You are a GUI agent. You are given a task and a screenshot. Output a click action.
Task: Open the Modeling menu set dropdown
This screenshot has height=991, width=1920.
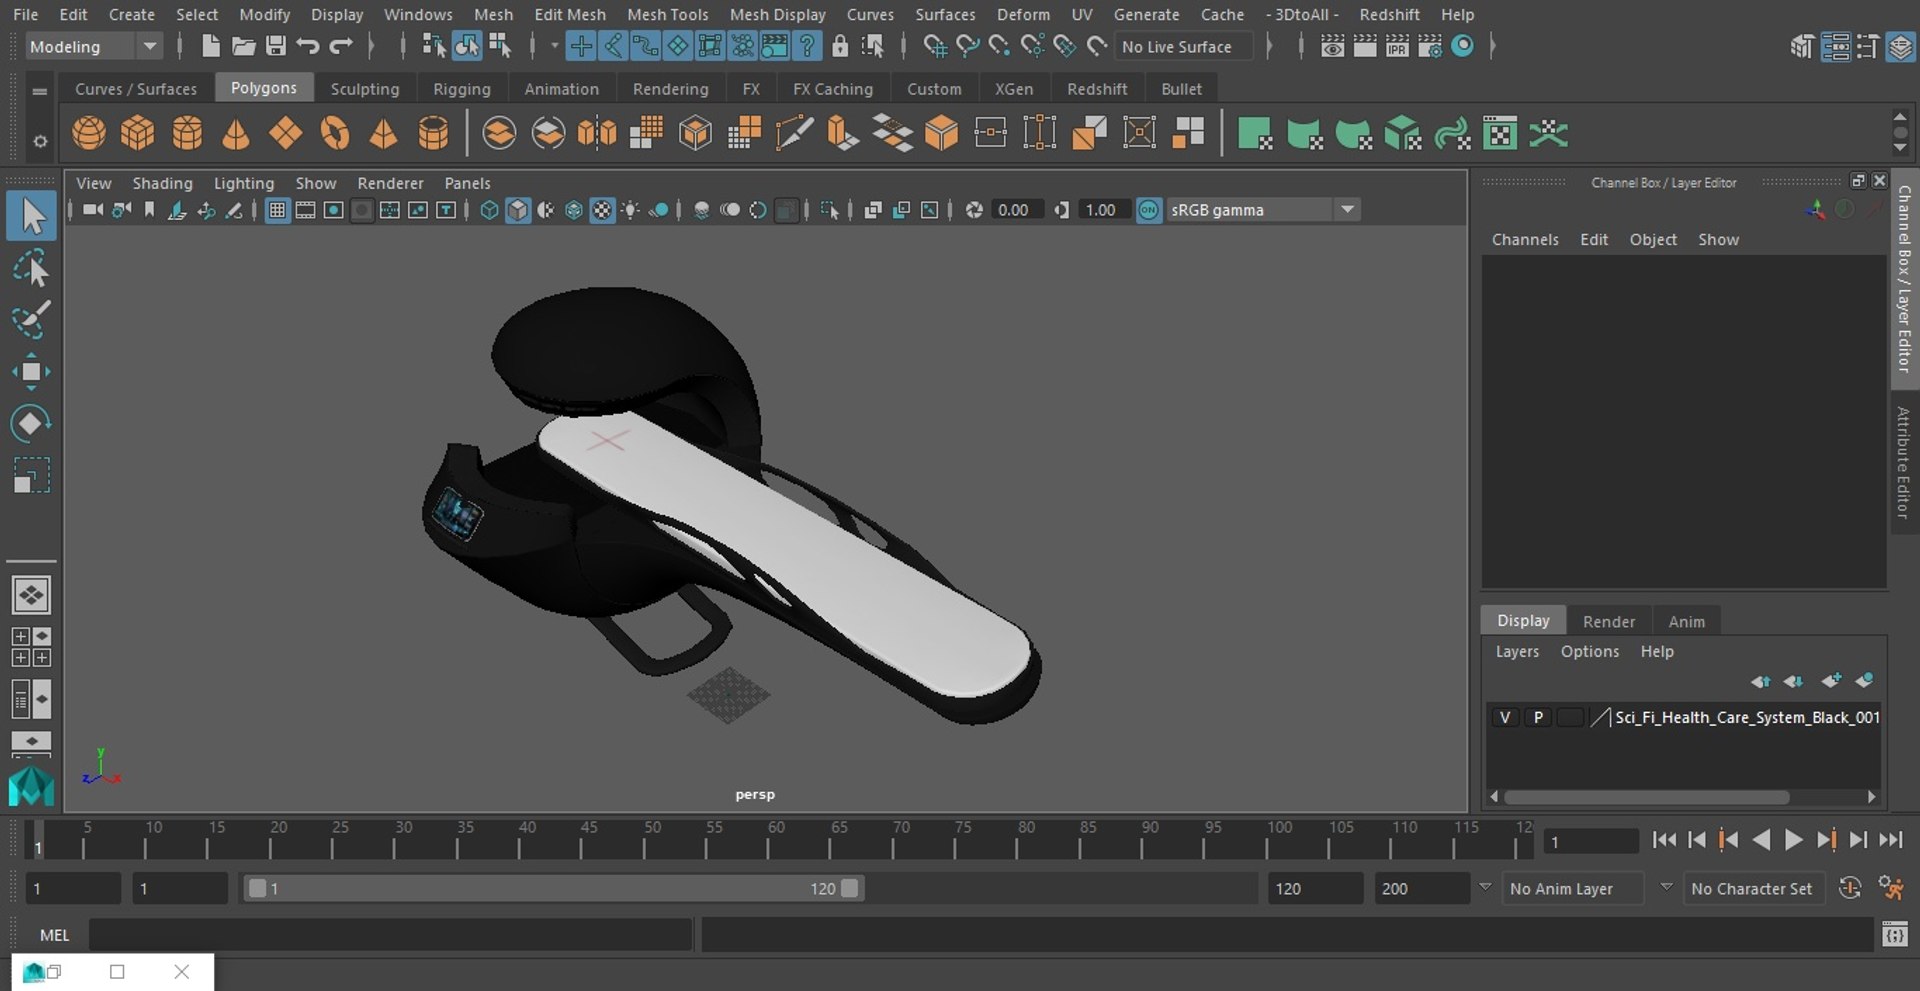[92, 46]
